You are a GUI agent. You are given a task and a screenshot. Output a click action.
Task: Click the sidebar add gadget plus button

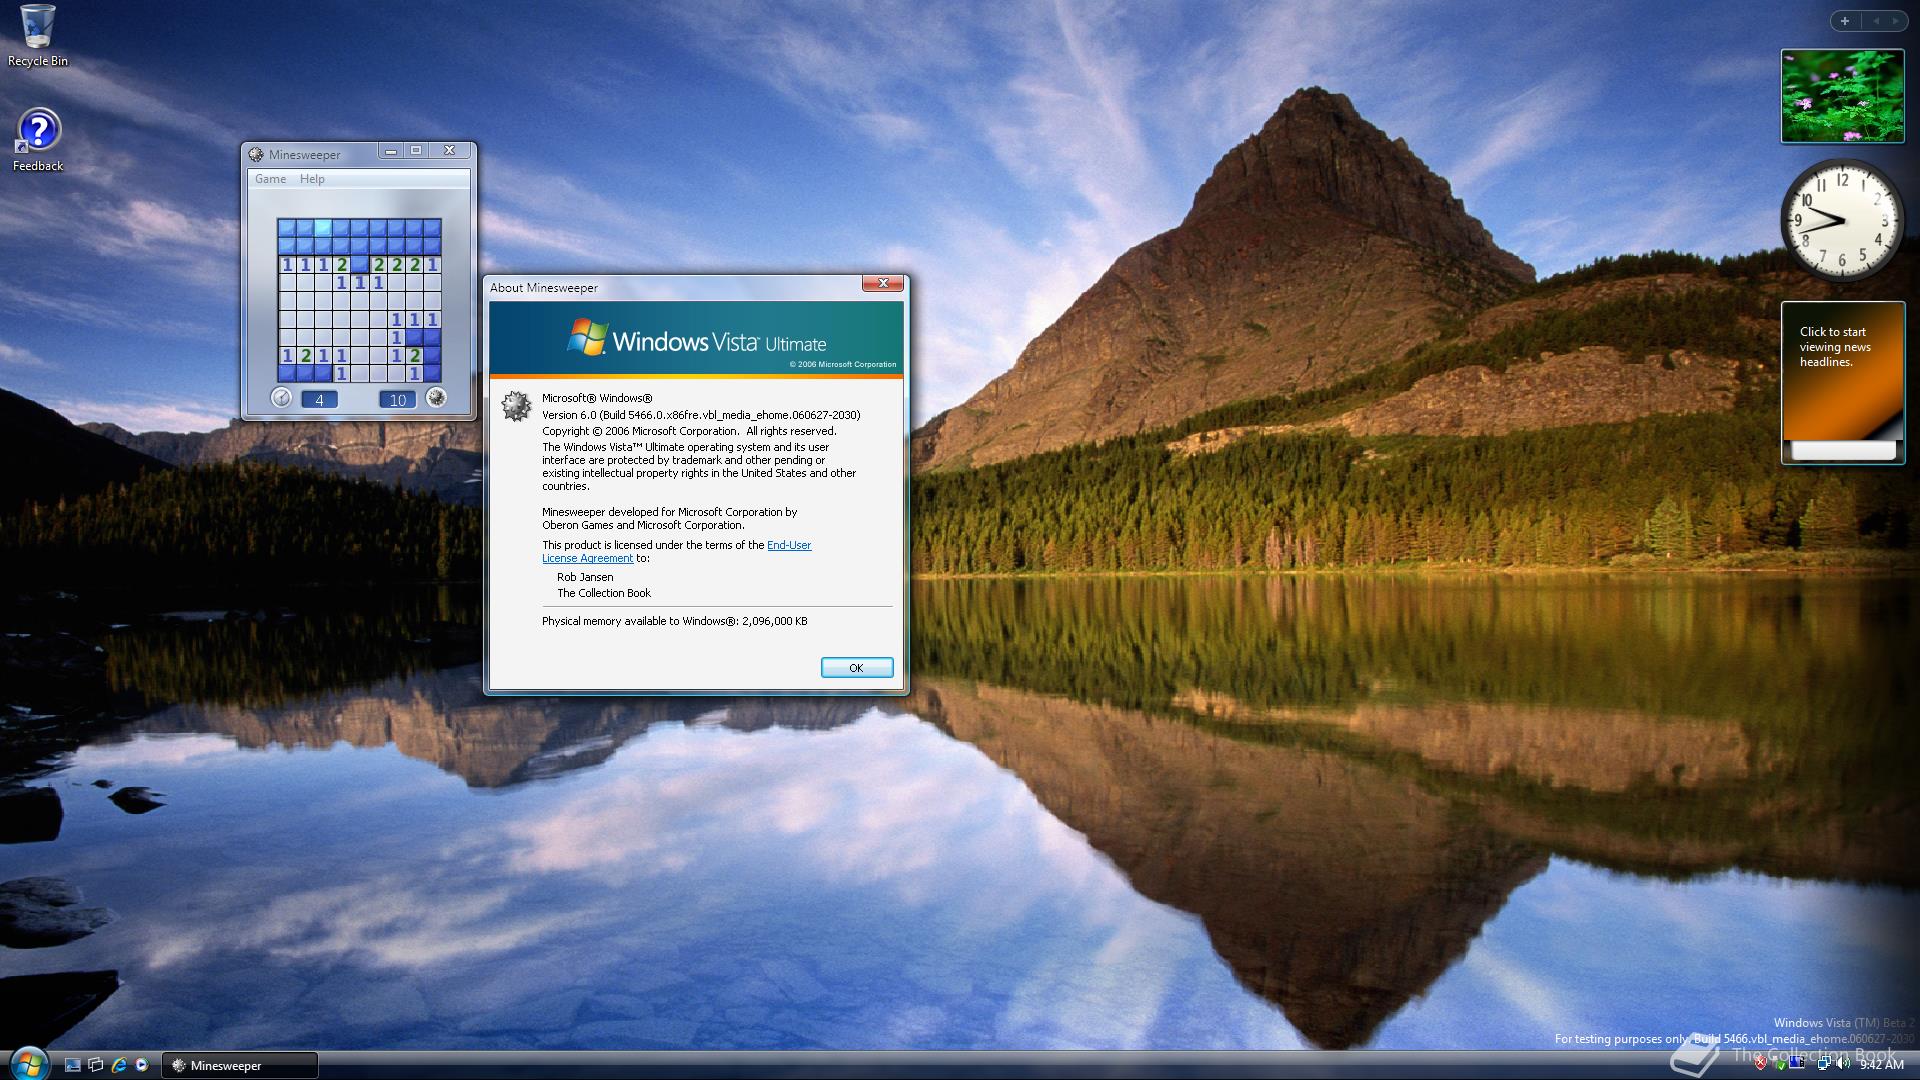pyautogui.click(x=1845, y=20)
